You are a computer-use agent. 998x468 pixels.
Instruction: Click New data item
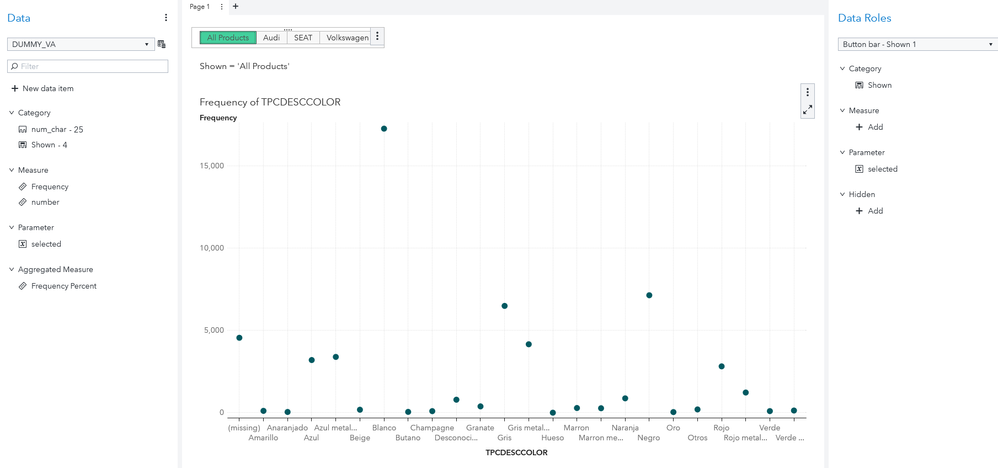coord(42,89)
